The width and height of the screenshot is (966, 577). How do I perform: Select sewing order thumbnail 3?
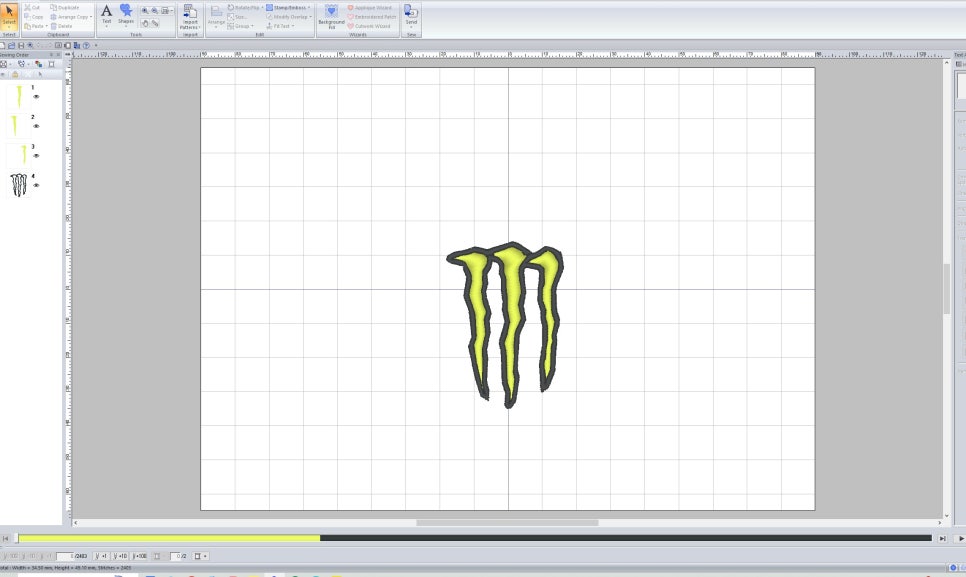[18, 156]
